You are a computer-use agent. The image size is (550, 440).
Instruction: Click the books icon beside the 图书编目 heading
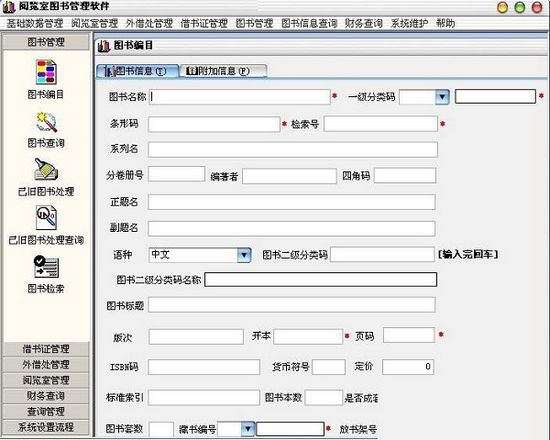tap(104, 46)
